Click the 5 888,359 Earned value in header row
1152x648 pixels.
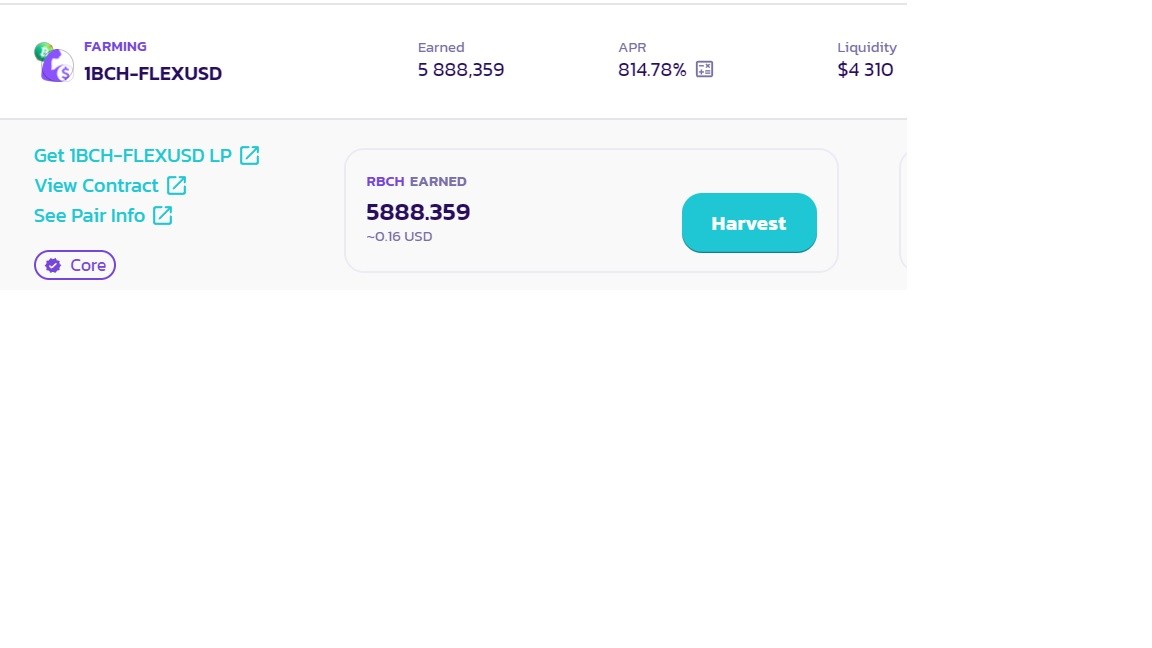(461, 70)
